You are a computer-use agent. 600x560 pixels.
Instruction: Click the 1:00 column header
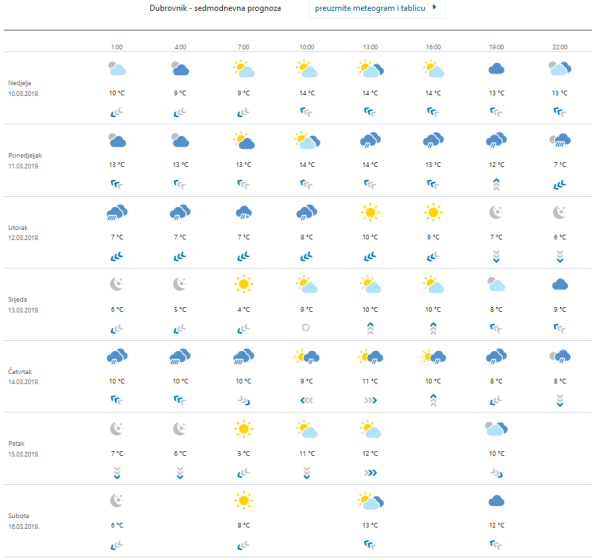point(117,47)
